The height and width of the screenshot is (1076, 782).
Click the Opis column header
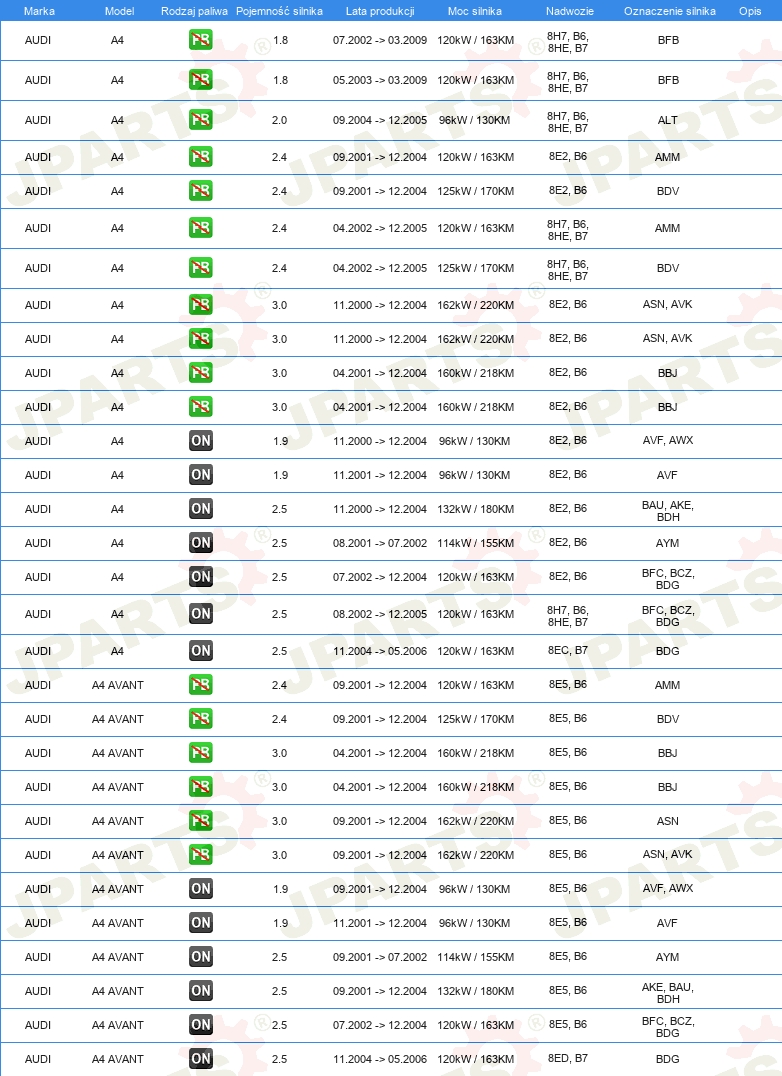pyautogui.click(x=750, y=11)
